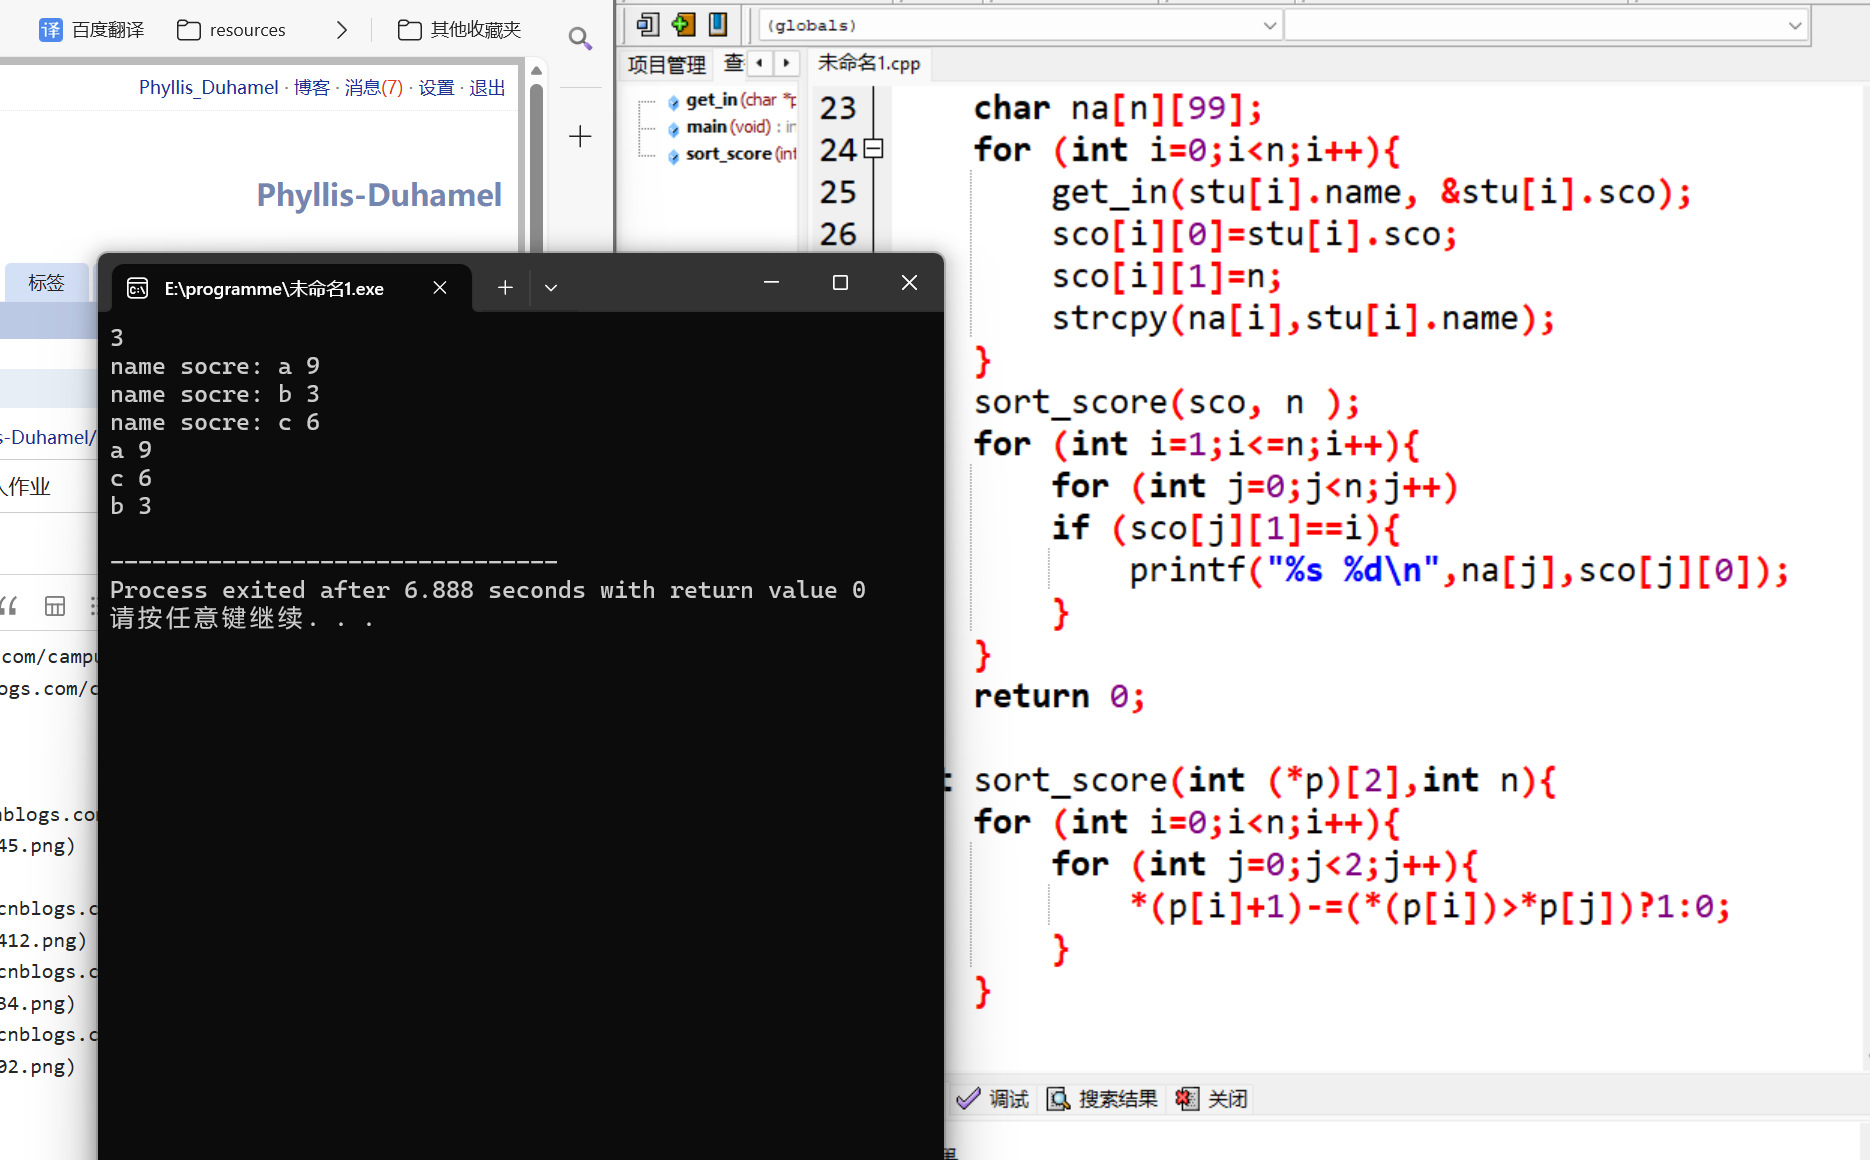The image size is (1870, 1160).
Task: Open the 消息(7) messages link
Action: pyautogui.click(x=374, y=88)
